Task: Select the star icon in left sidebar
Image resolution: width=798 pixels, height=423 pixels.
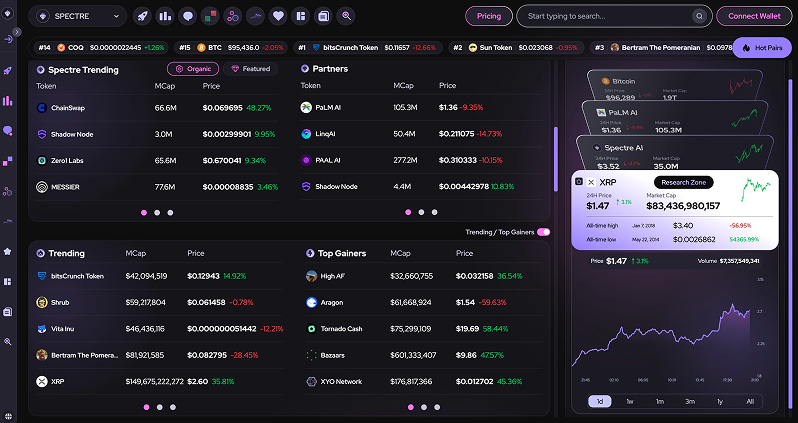Action: pyautogui.click(x=8, y=251)
